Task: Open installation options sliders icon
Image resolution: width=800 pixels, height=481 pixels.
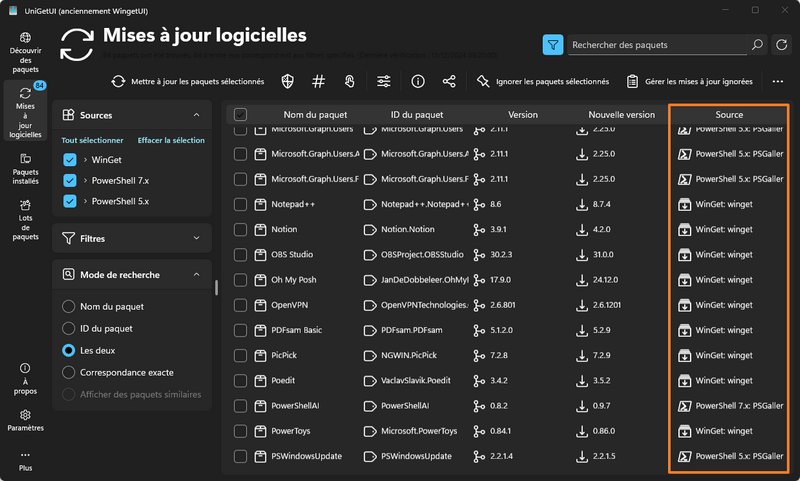Action: coord(384,82)
